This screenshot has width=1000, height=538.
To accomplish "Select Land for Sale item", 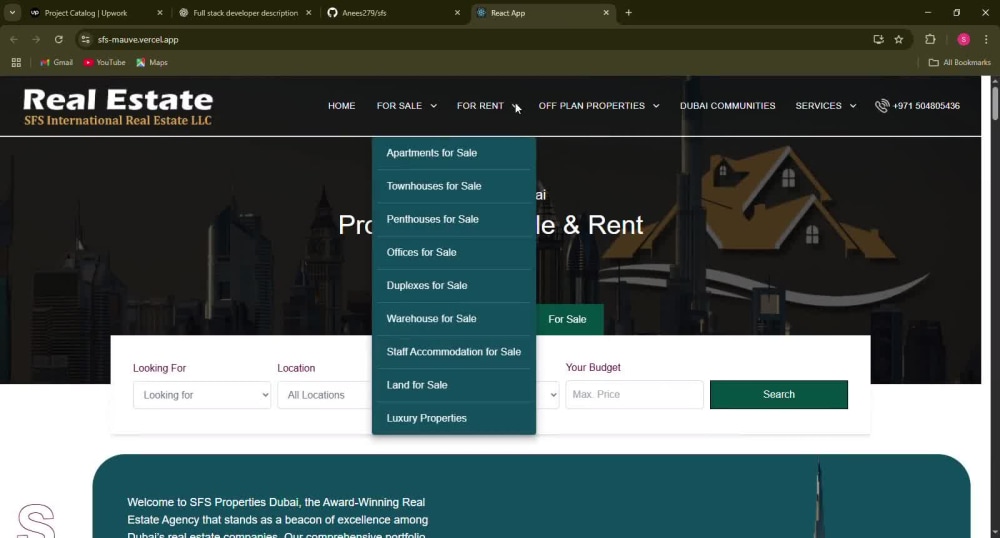I will pos(416,385).
